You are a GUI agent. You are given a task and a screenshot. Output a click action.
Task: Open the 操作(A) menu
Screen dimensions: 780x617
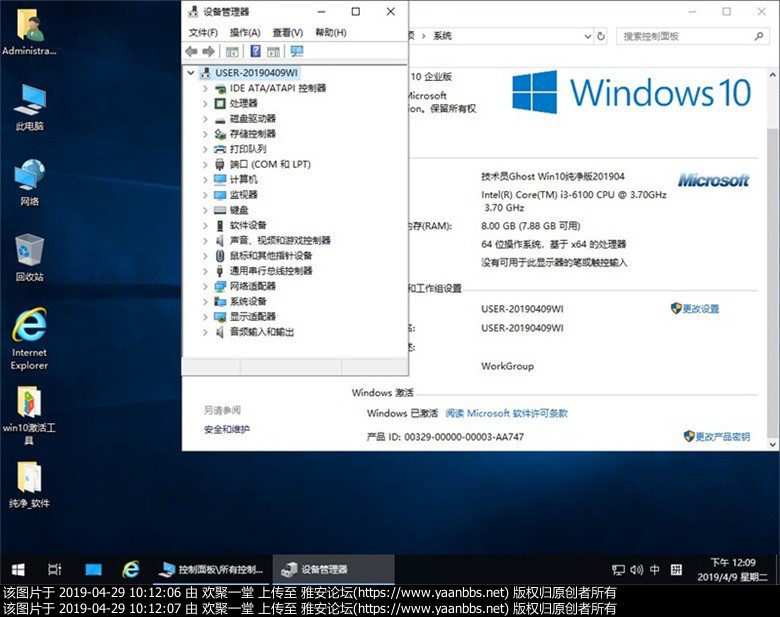pyautogui.click(x=245, y=32)
